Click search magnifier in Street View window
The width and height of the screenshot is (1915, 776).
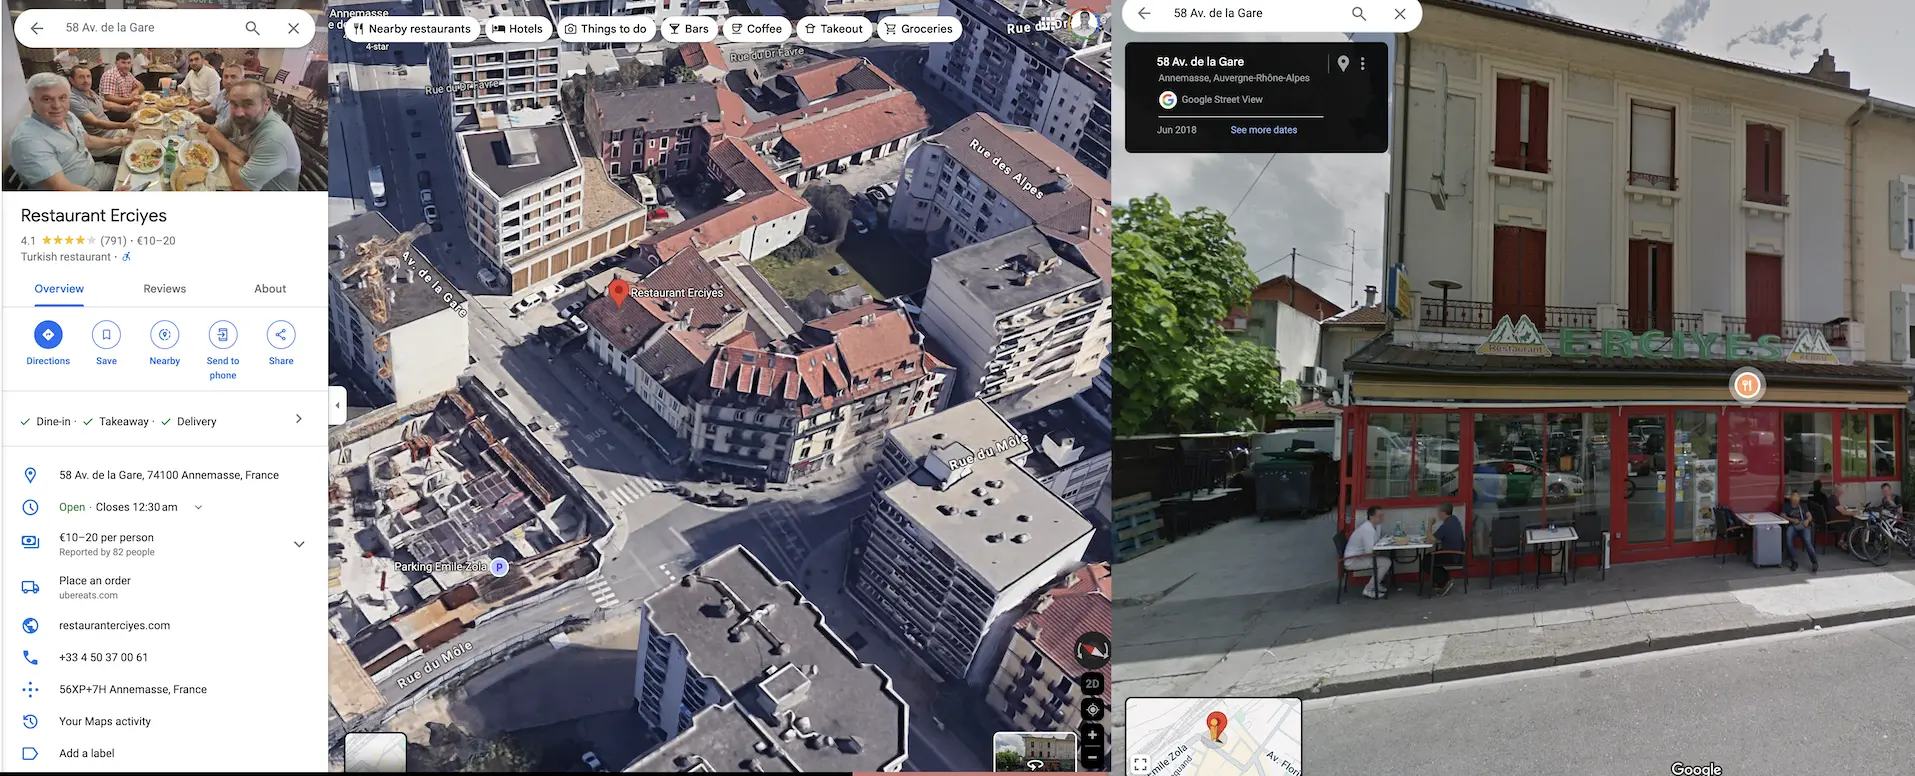tap(1358, 14)
